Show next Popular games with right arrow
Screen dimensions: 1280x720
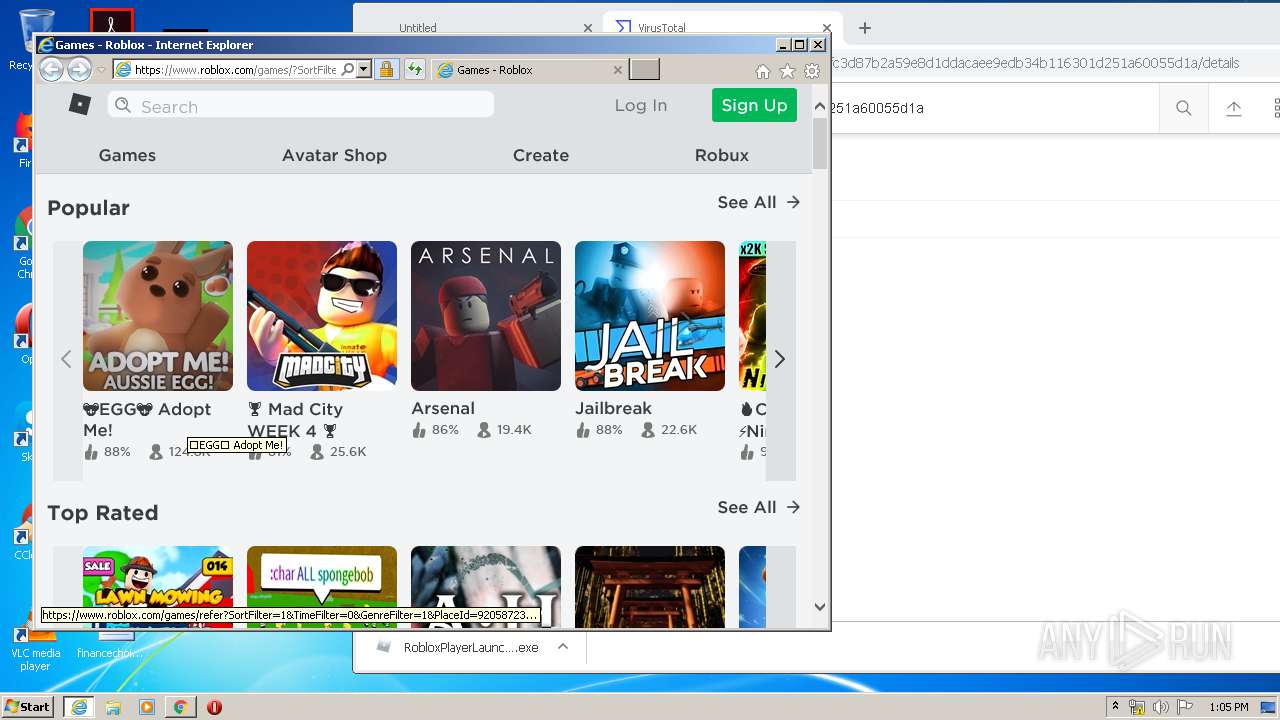(780, 359)
